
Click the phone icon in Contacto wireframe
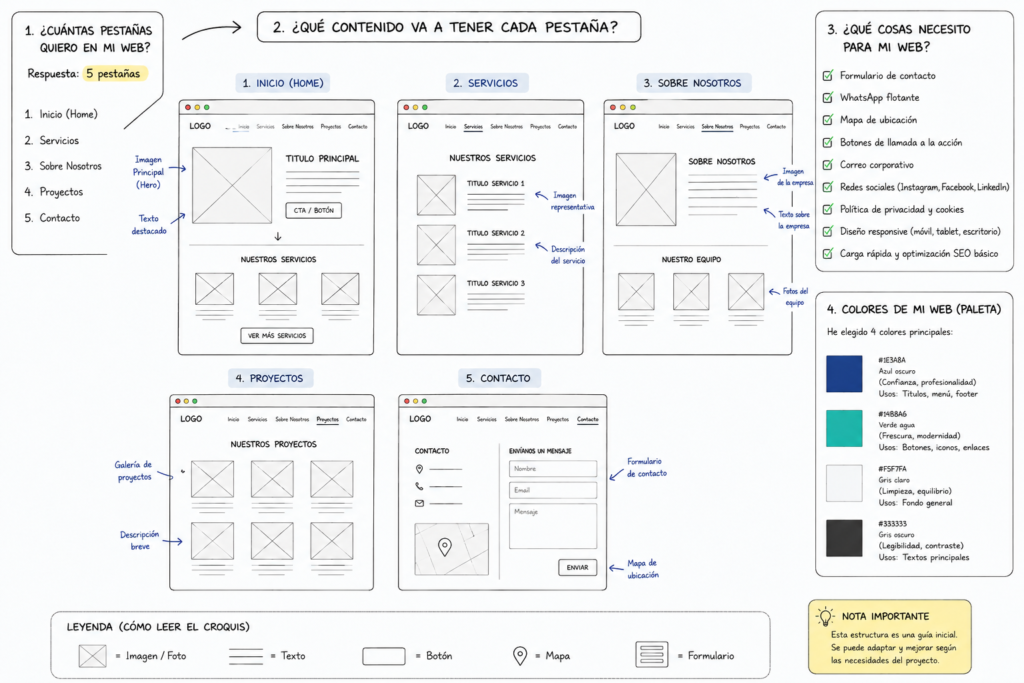pyautogui.click(x=419, y=486)
